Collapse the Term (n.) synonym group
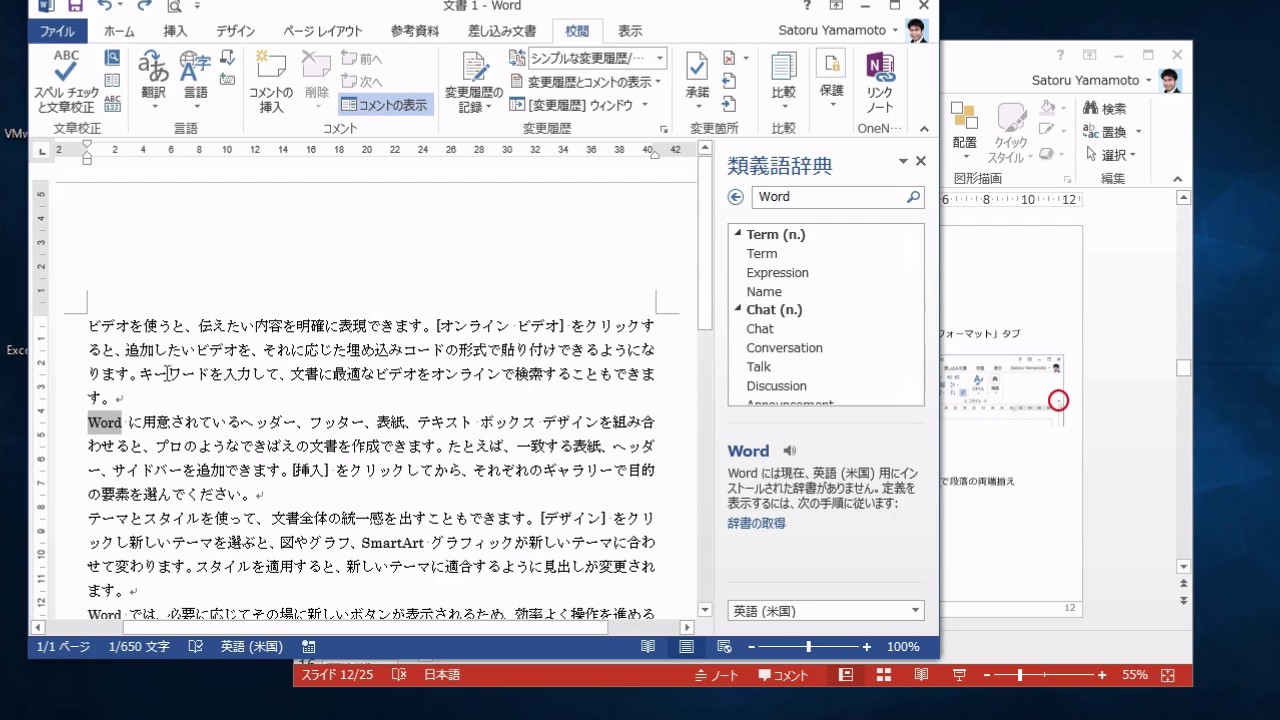1280x720 pixels. click(738, 234)
